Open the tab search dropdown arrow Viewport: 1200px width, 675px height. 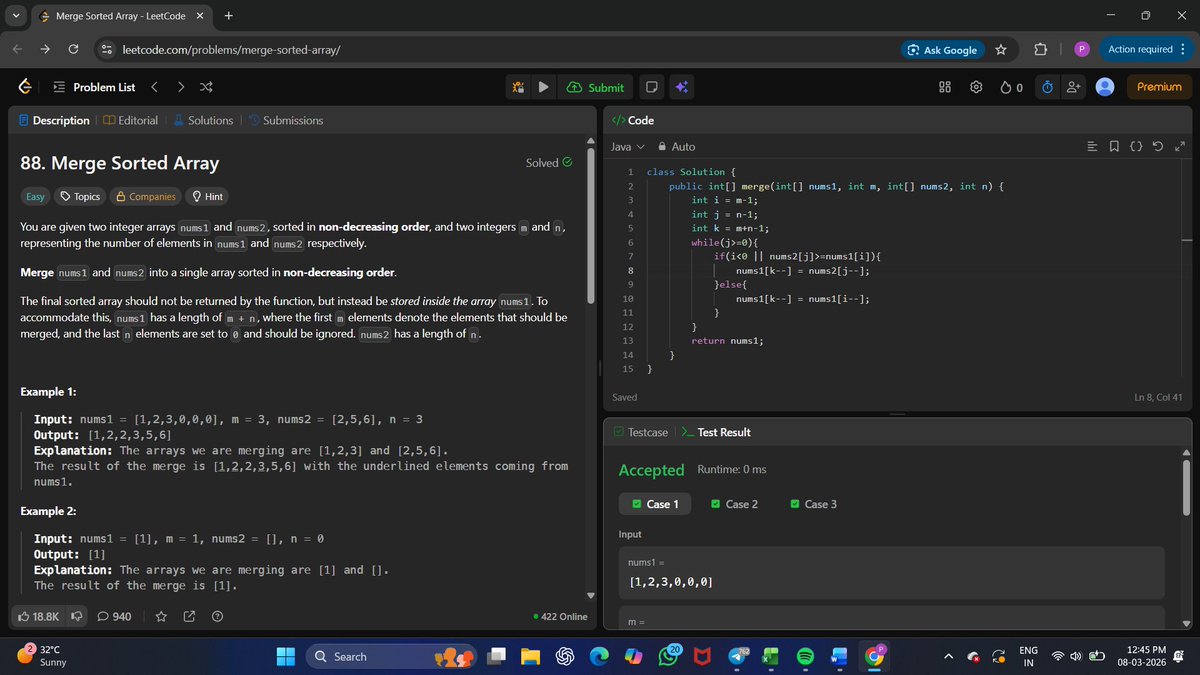tap(17, 16)
